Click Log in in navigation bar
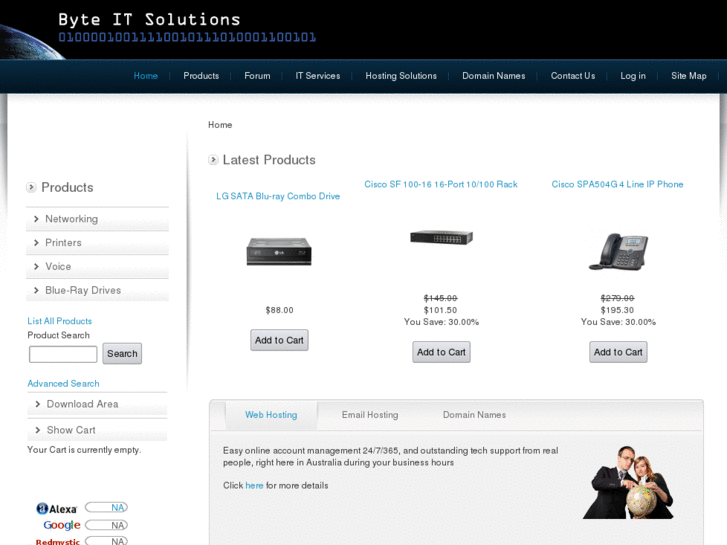727x545 pixels. pos(633,76)
